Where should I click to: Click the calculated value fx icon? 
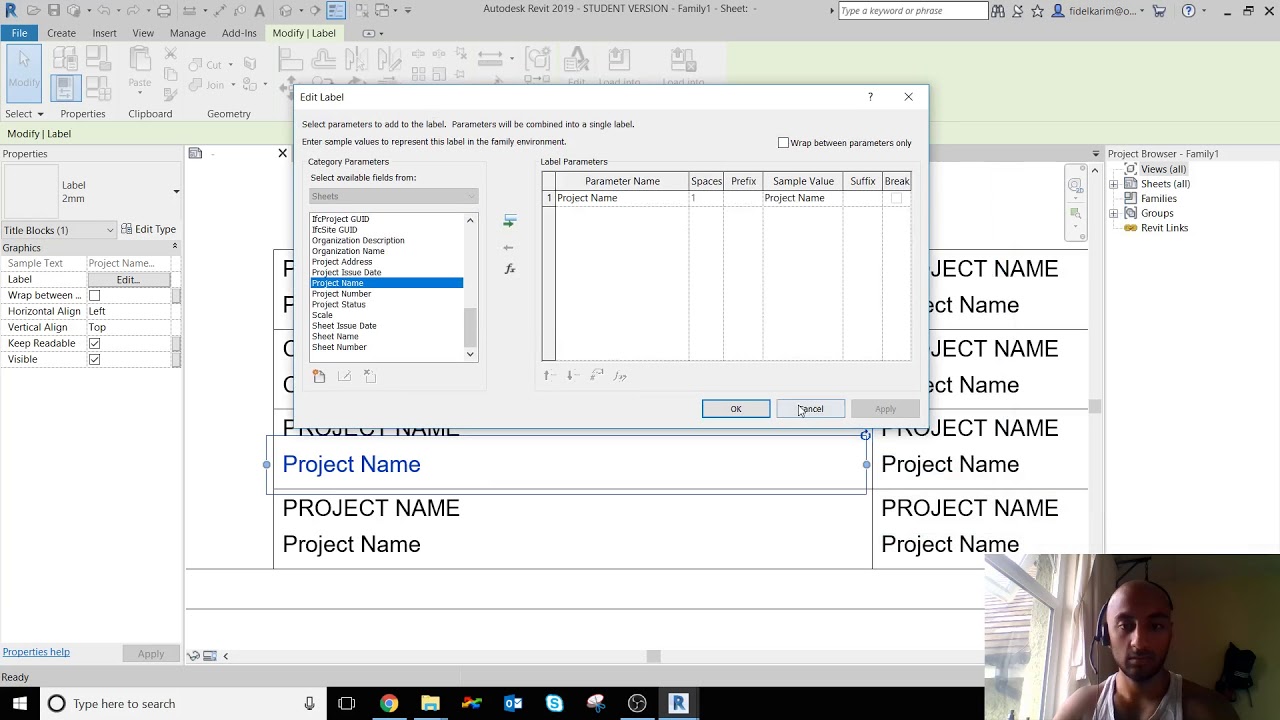pyautogui.click(x=510, y=269)
